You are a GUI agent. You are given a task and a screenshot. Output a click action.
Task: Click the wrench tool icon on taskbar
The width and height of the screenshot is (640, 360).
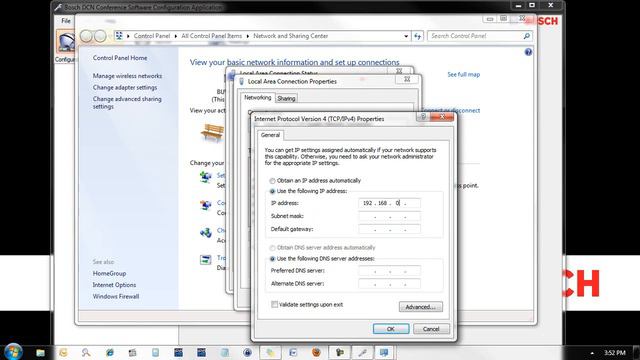point(362,353)
